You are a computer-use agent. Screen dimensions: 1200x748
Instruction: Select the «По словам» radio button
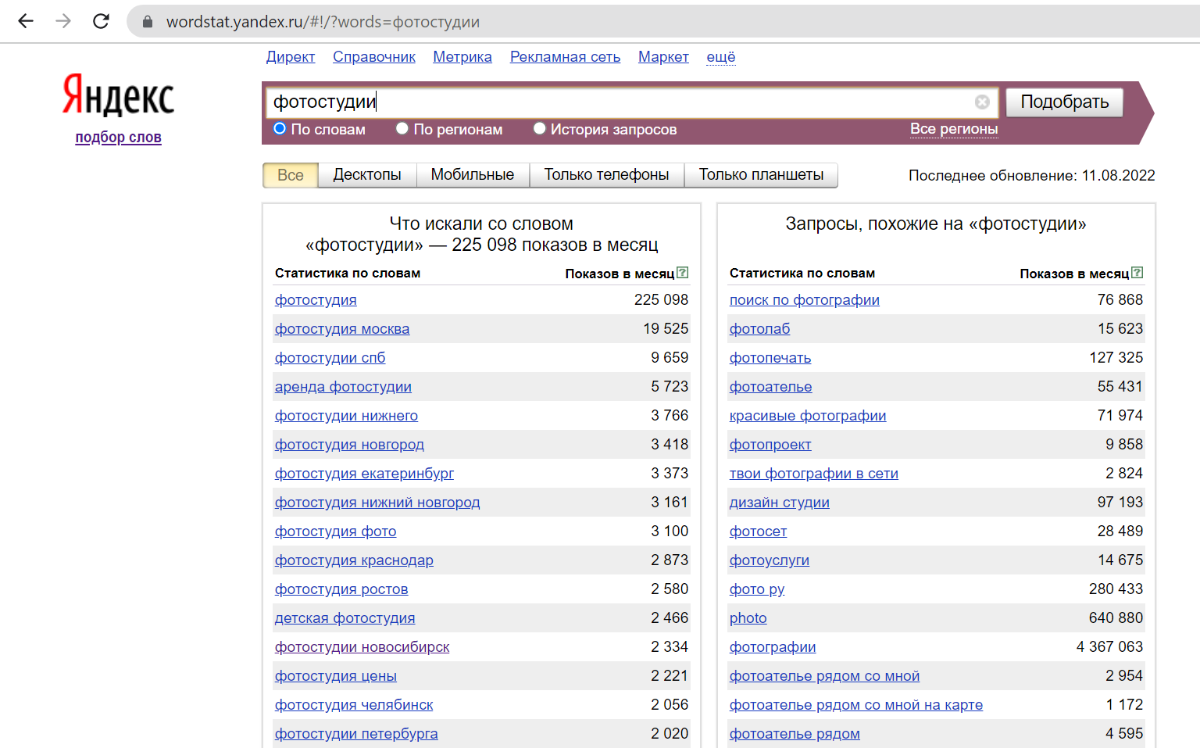pyautogui.click(x=280, y=129)
